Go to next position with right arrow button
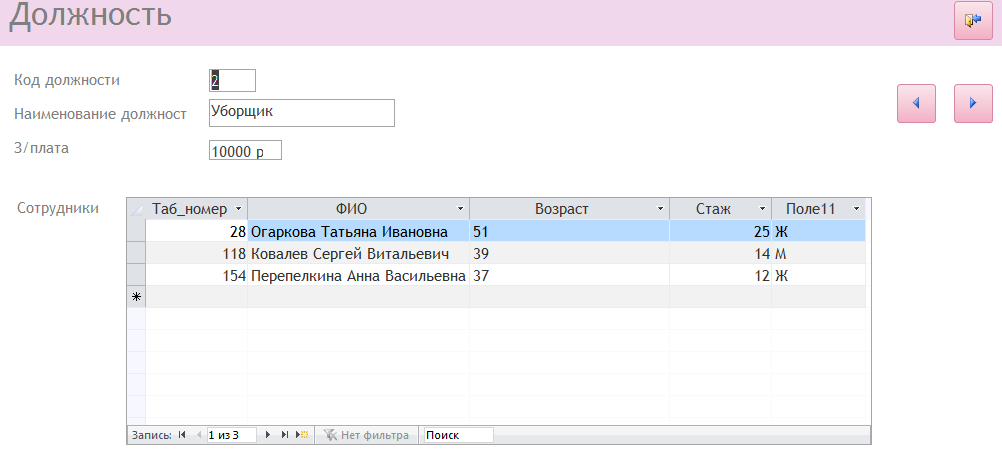Screen dimensions: 1002x455 tap(973, 103)
